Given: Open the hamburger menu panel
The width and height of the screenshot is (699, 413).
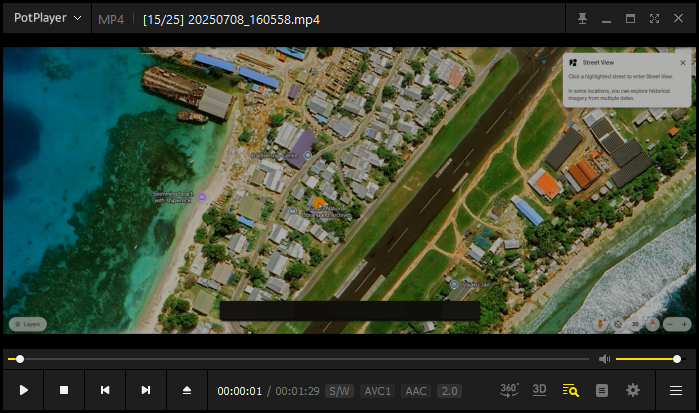Looking at the screenshot, I should coord(676,390).
